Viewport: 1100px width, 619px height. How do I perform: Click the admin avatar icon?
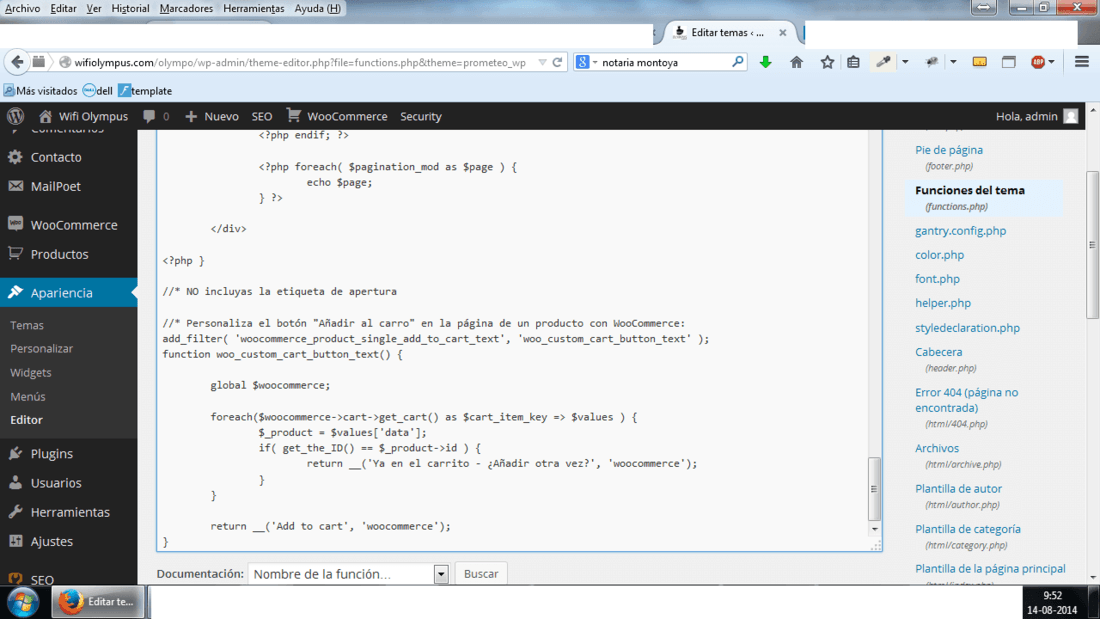[1071, 116]
